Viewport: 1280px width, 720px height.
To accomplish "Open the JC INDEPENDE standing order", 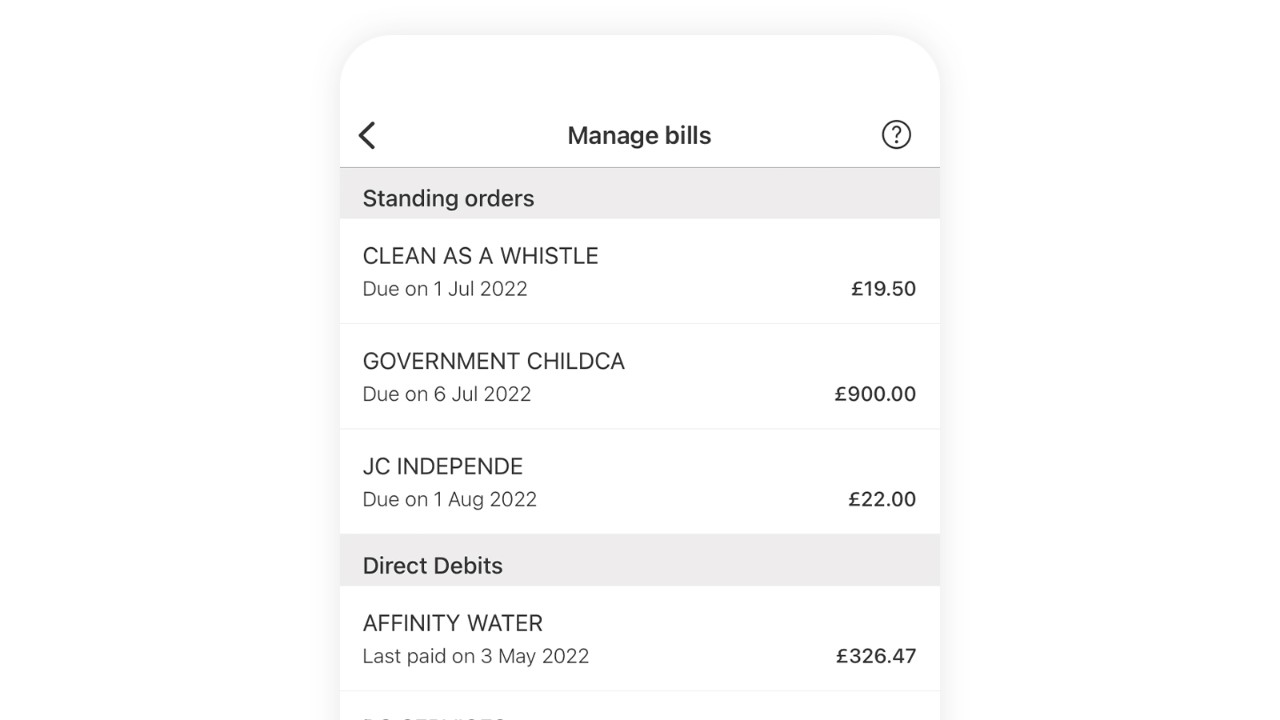I will point(640,482).
